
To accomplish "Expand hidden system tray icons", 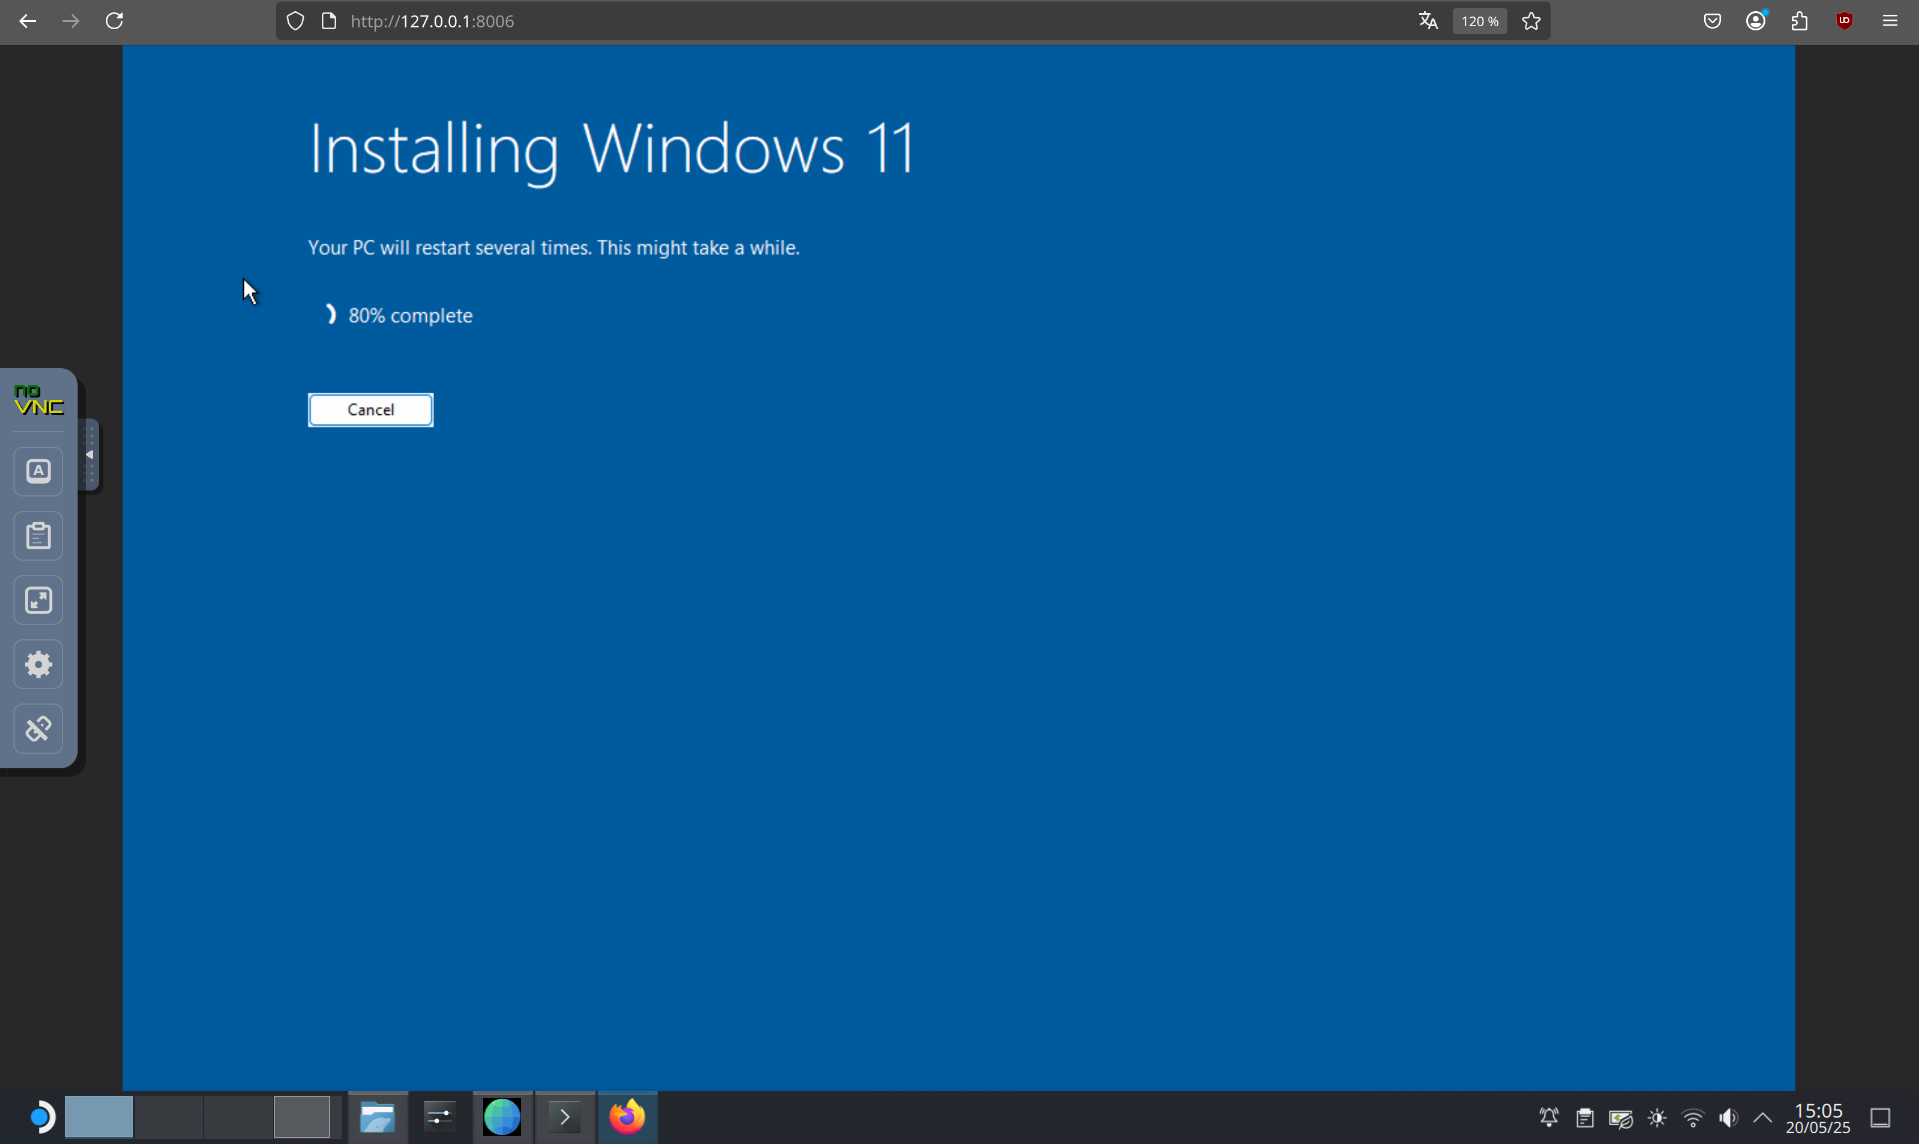I will (1763, 1118).
